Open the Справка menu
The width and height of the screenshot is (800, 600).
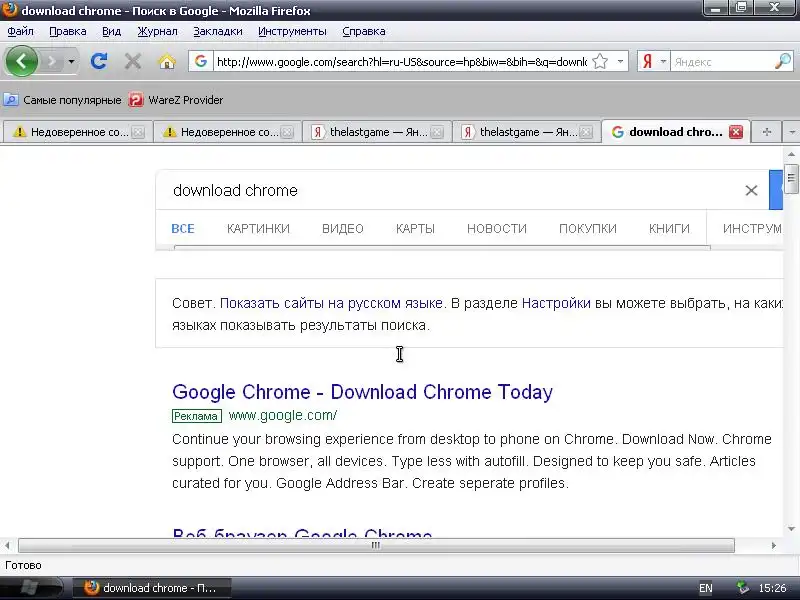point(364,31)
